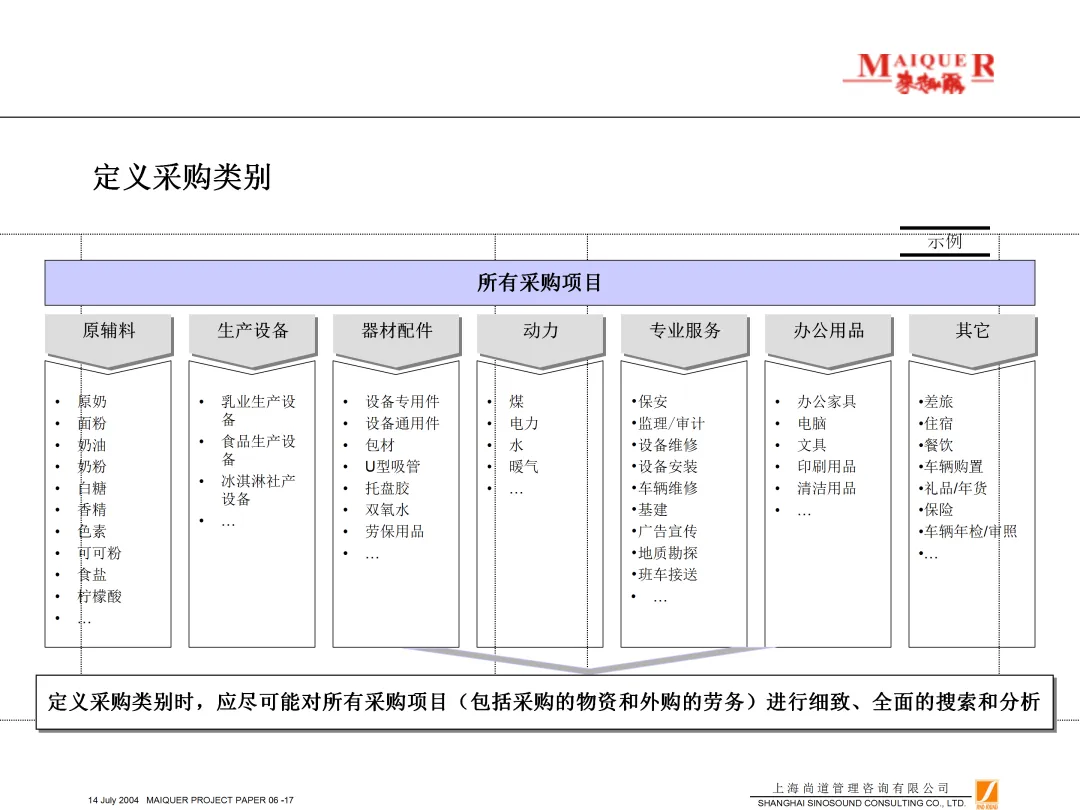Click the 印刷用品 item
This screenshot has height=810, width=1080.
pos(827,466)
